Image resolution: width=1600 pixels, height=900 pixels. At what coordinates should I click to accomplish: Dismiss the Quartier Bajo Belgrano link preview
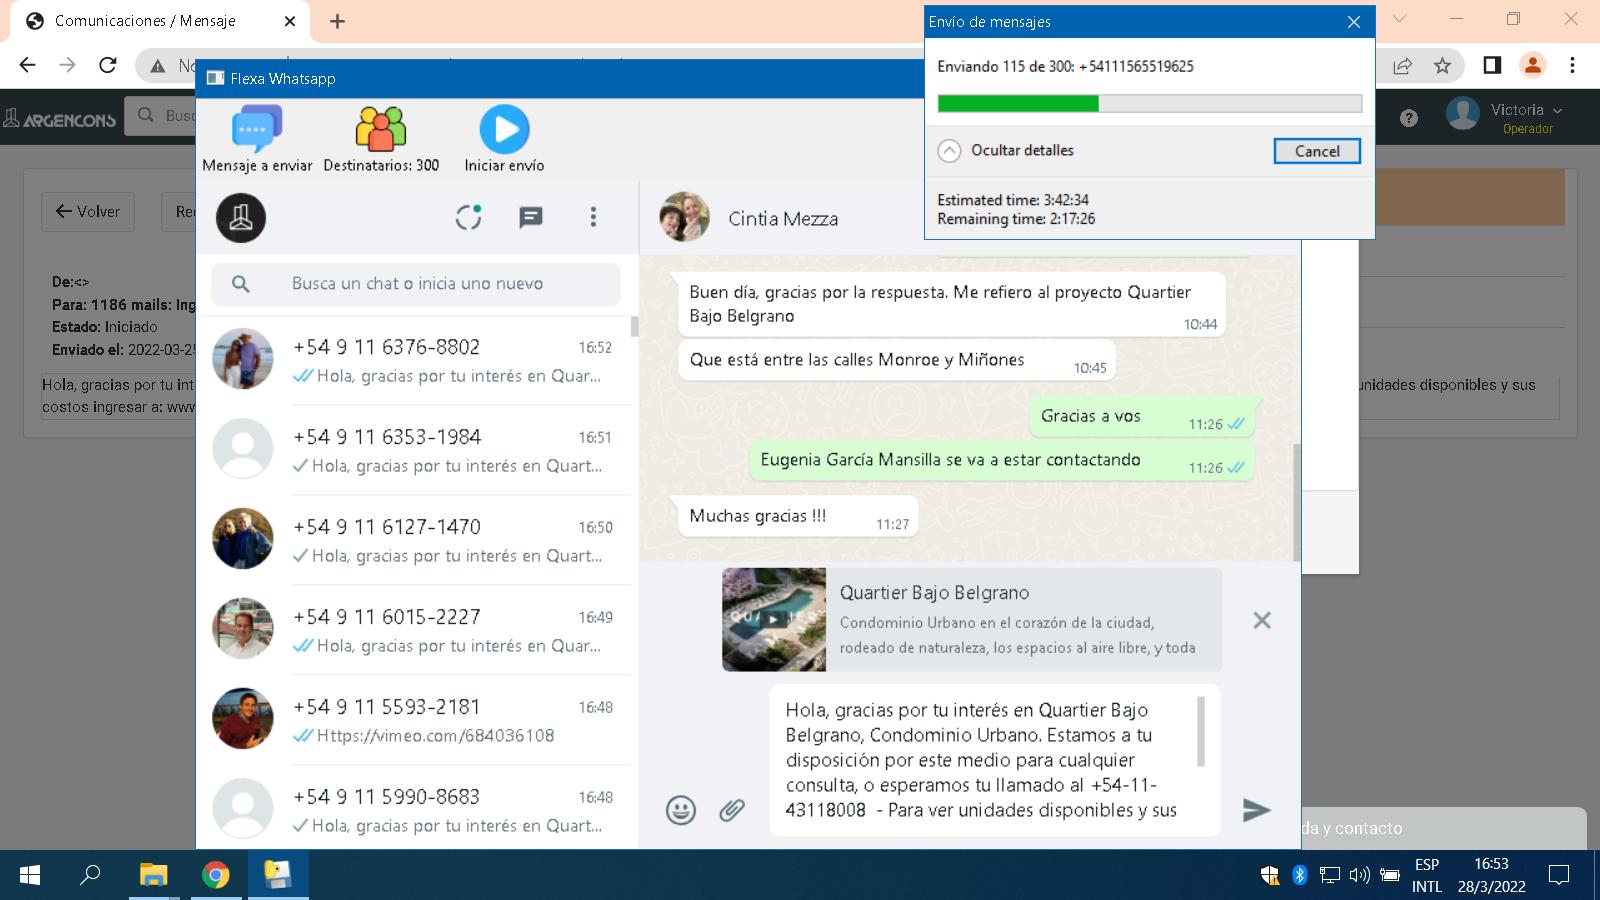click(1262, 620)
